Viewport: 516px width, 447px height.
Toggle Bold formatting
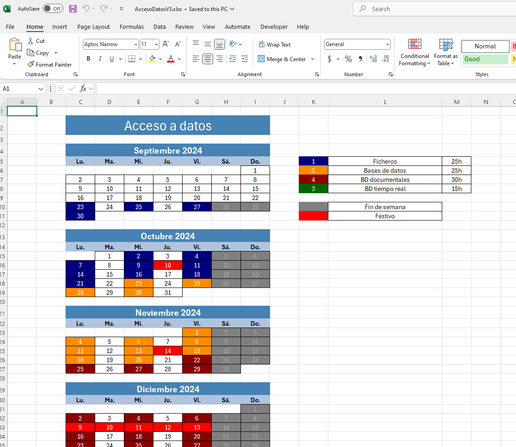[88, 59]
